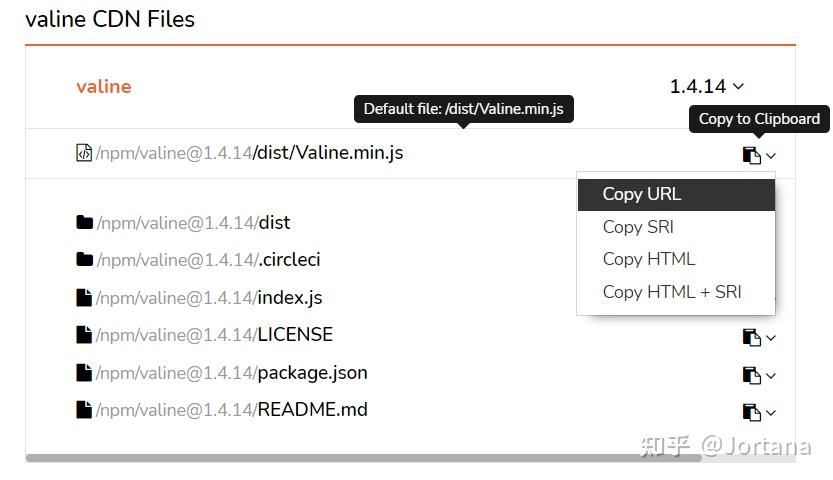
Task: Open the 1.4.14 version dropdown
Action: (706, 87)
